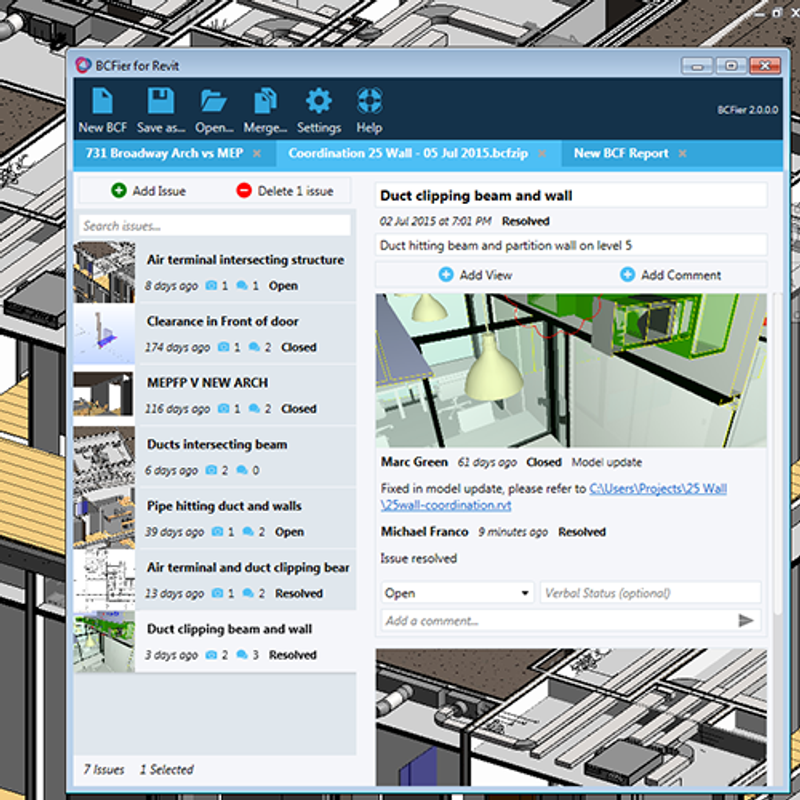The image size is (800, 800).
Task: Click the Add a comment field
Action: (x=559, y=620)
